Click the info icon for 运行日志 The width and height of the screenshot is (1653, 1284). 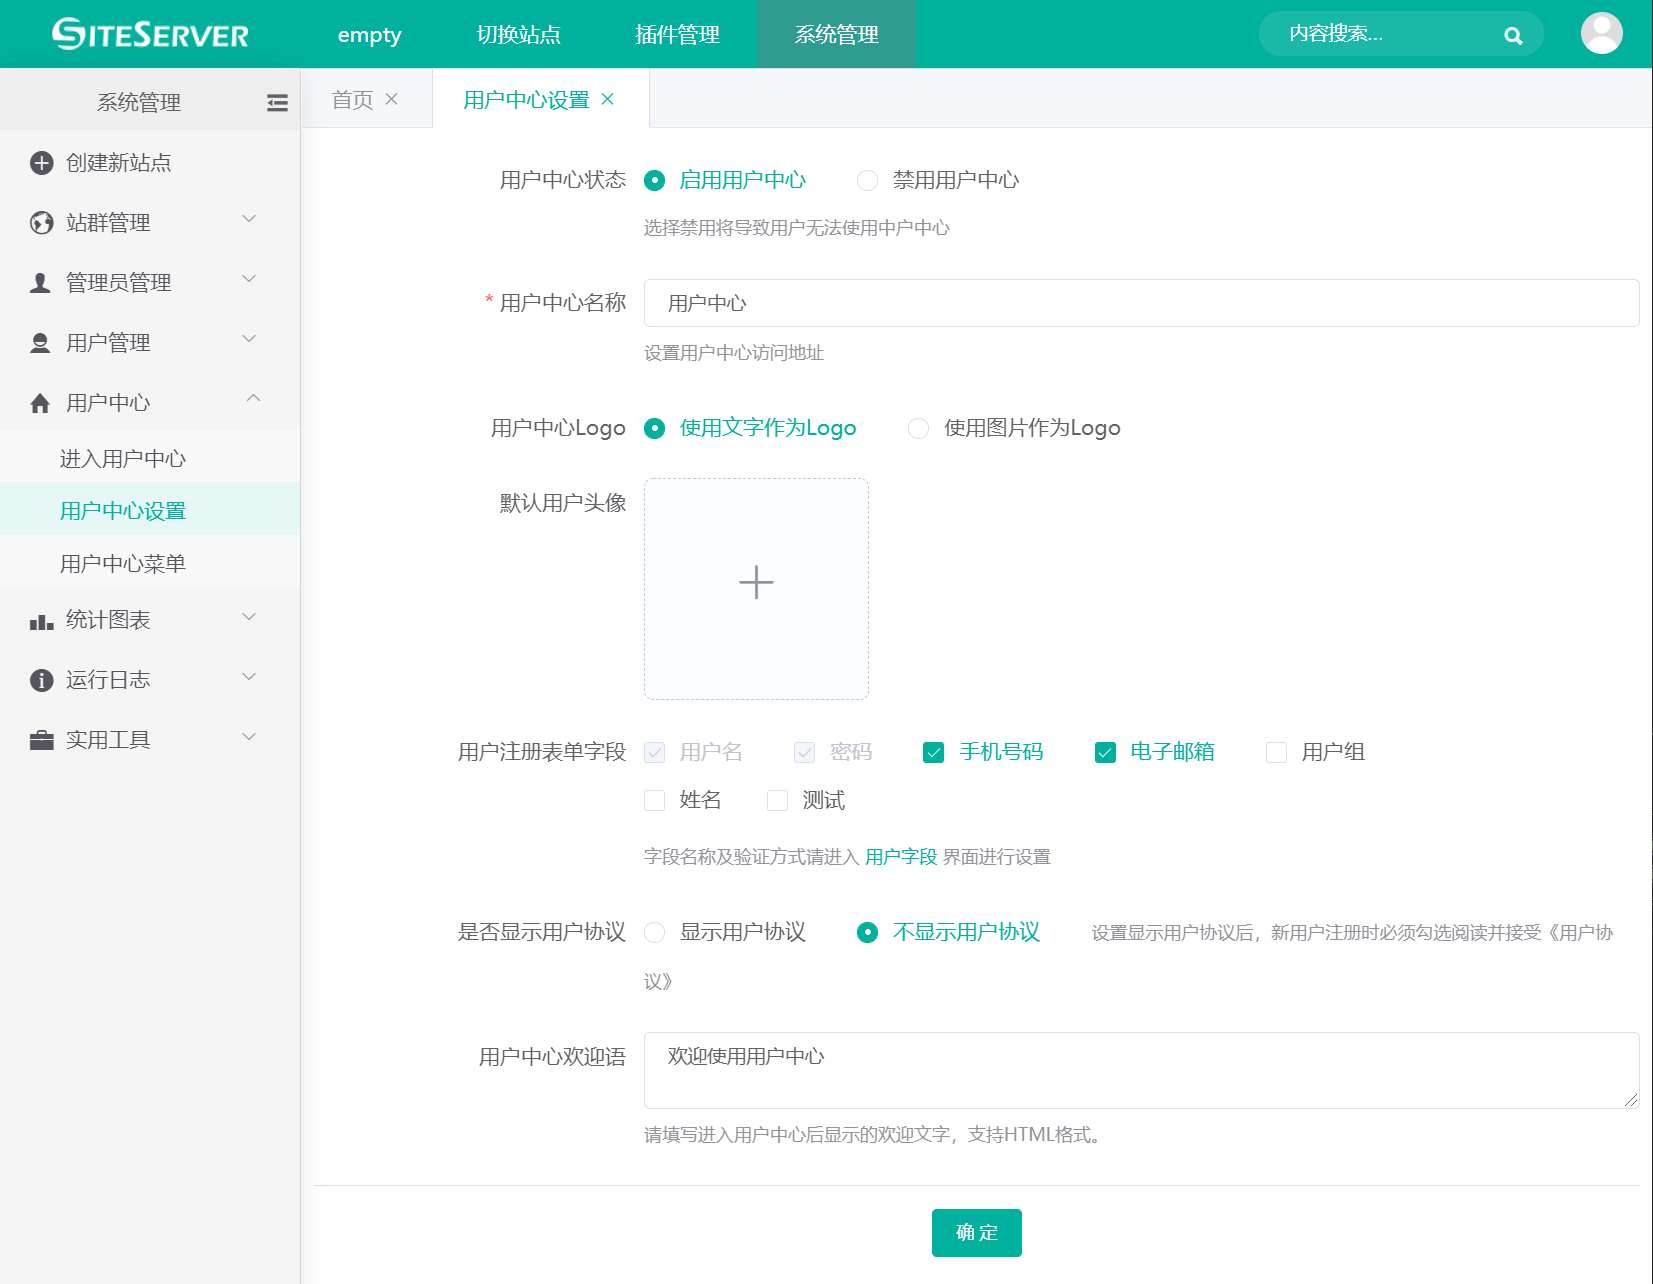coord(41,681)
